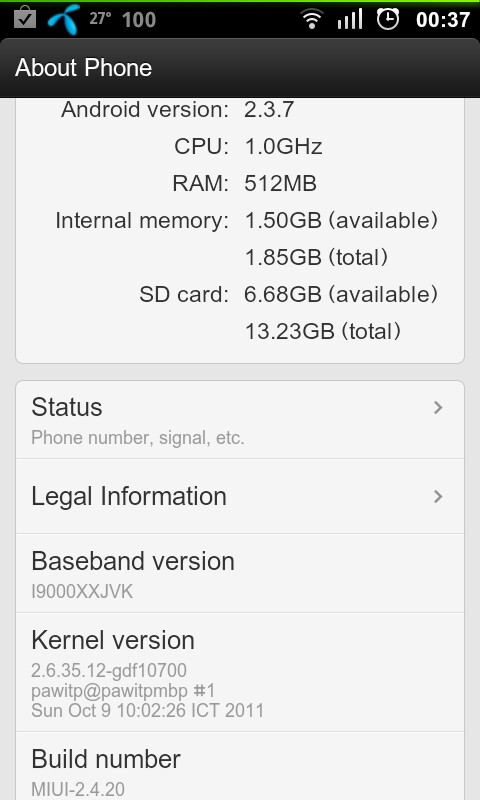Tap the About Phone title bar
This screenshot has height=800, width=480.
pos(240,67)
